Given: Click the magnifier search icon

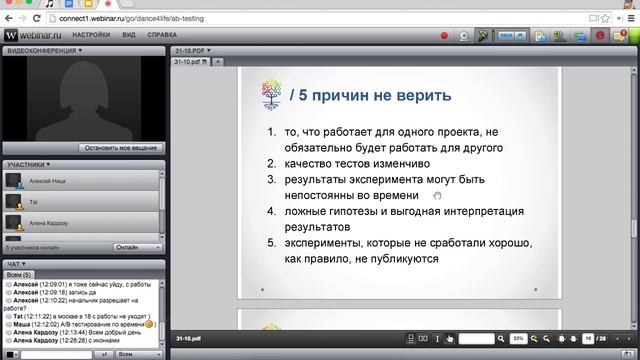Looking at the screenshot, I should click(x=501, y=339).
